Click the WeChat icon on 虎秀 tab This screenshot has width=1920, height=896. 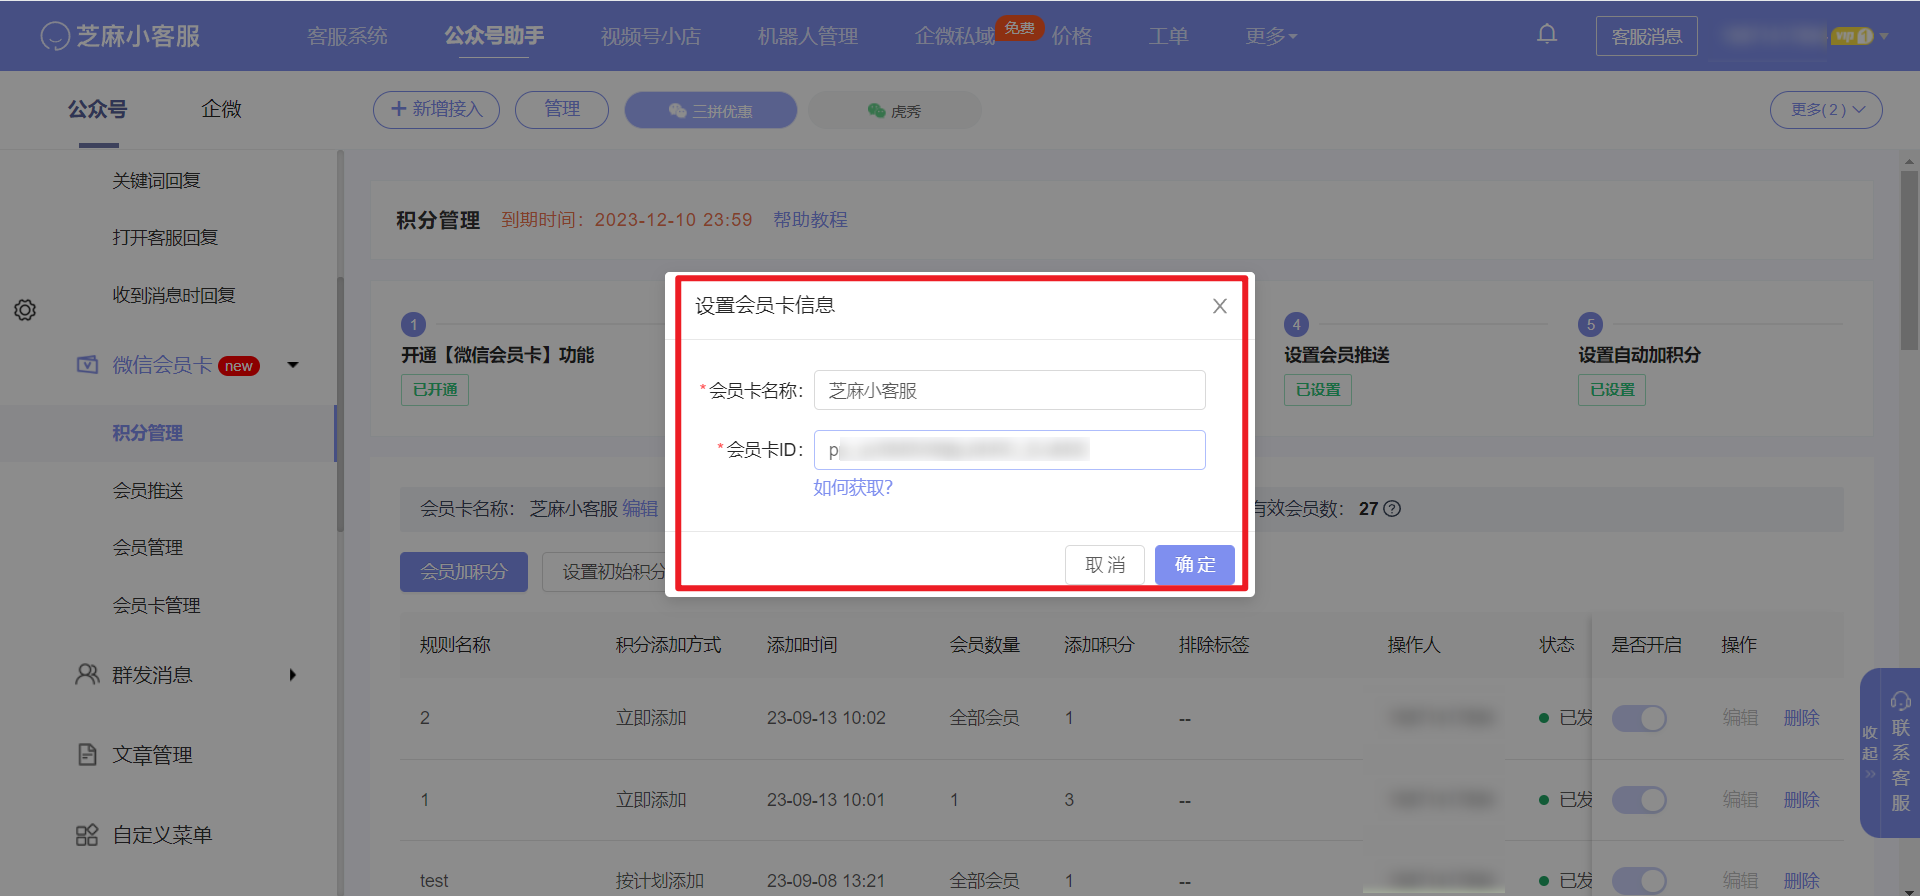coord(876,111)
